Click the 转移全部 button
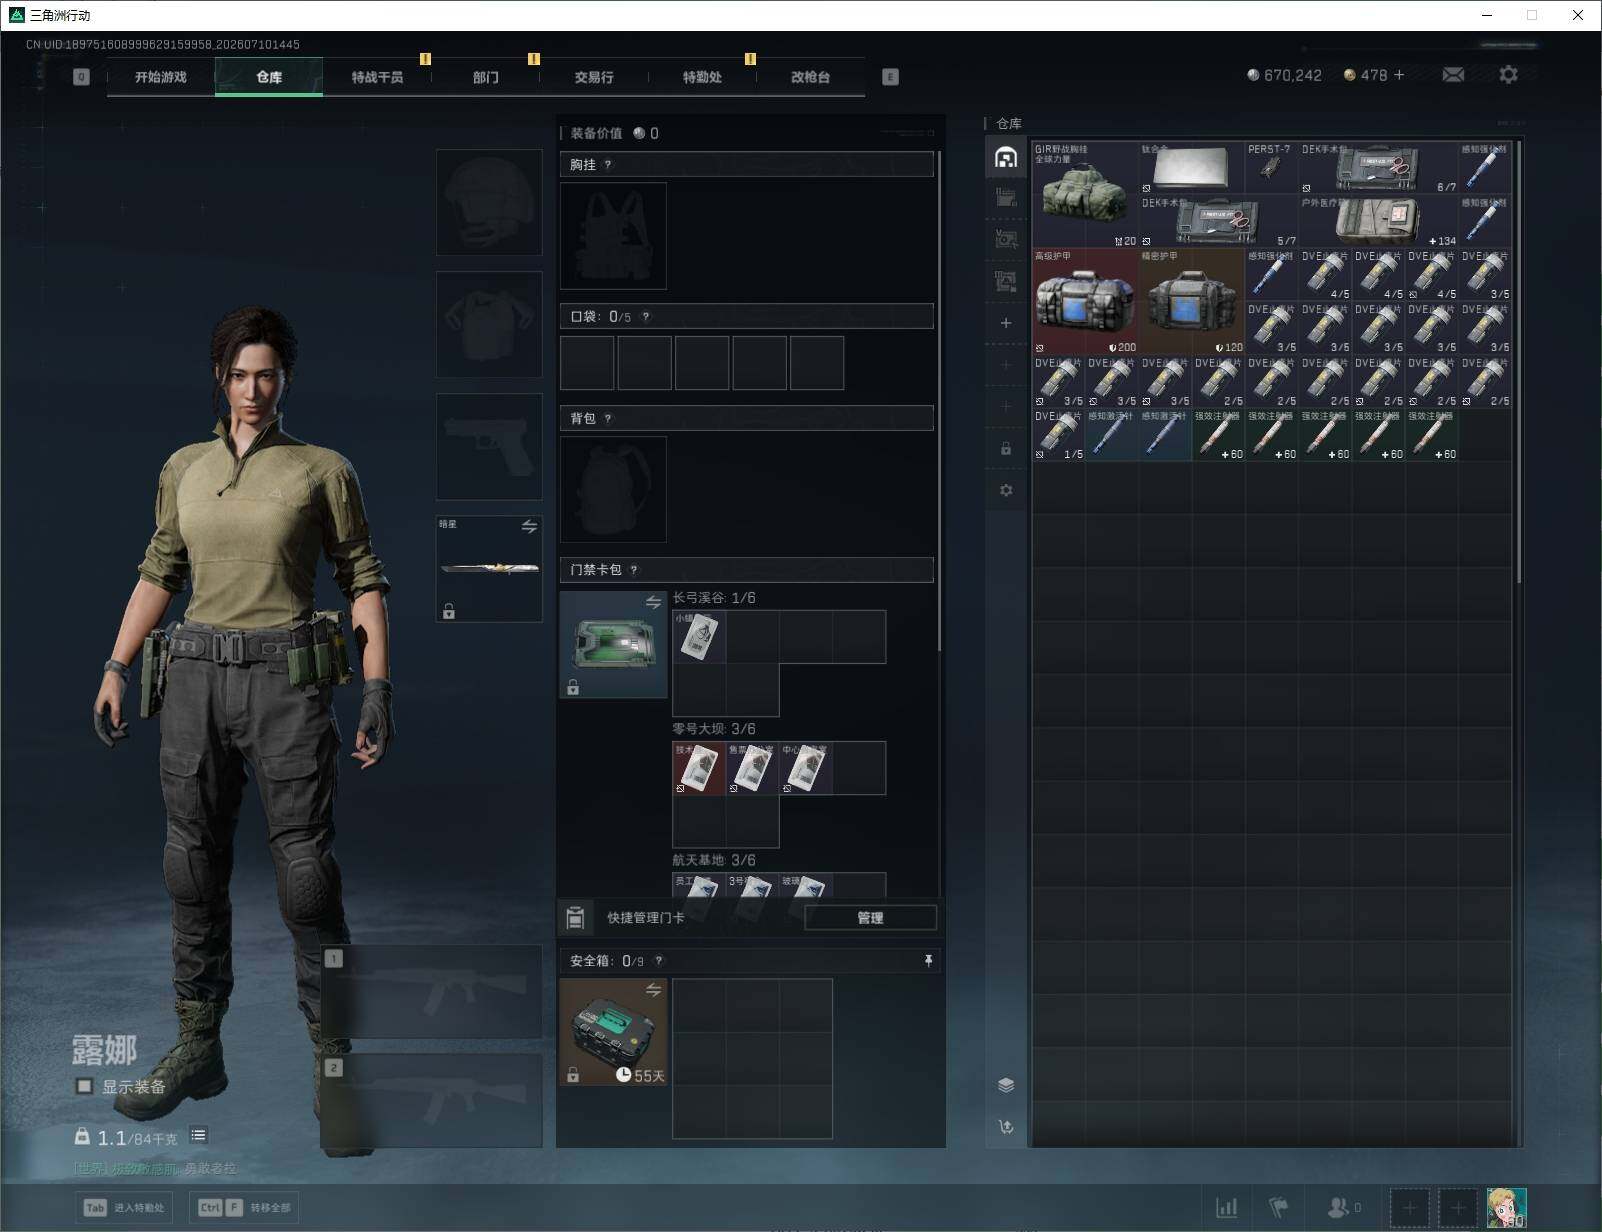1602x1232 pixels. 245,1208
